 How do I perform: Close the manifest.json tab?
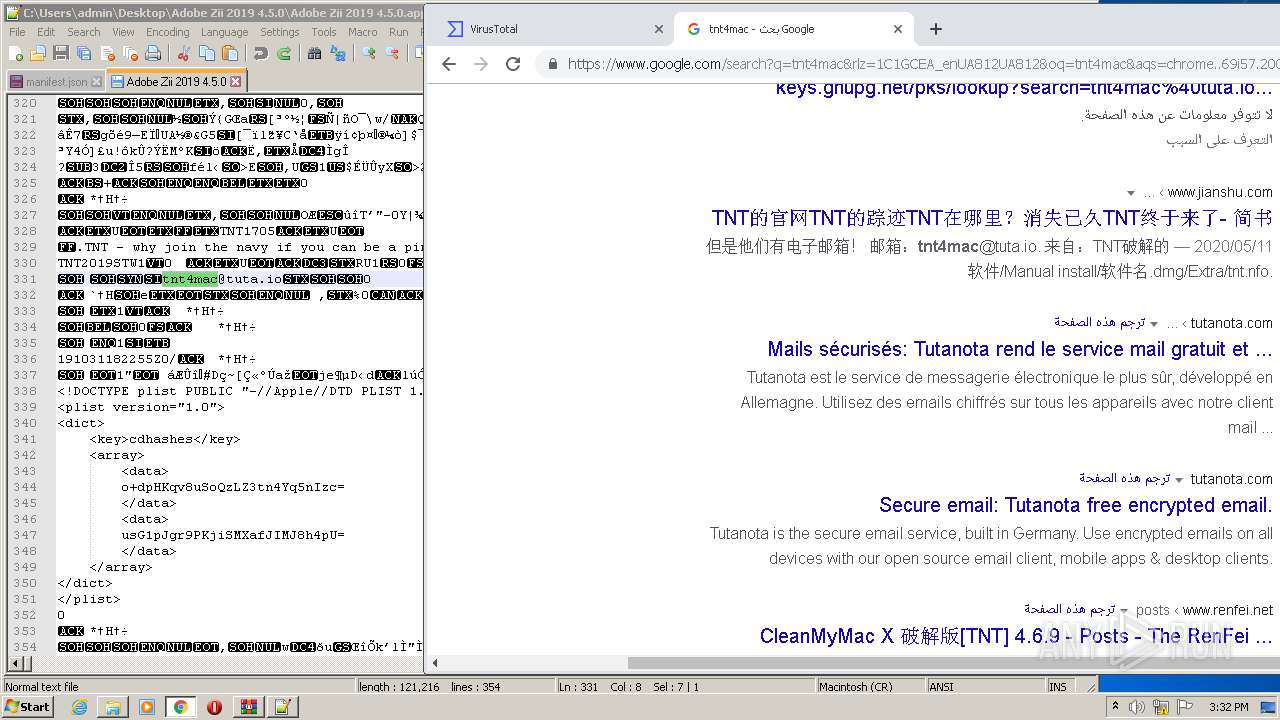pyautogui.click(x=96, y=82)
